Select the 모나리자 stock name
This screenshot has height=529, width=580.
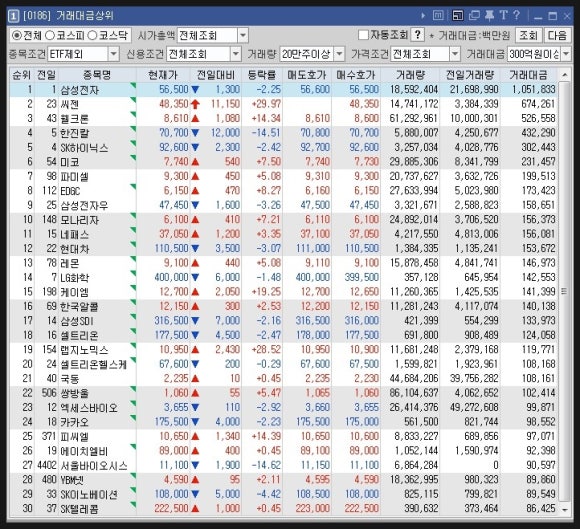click(80, 220)
